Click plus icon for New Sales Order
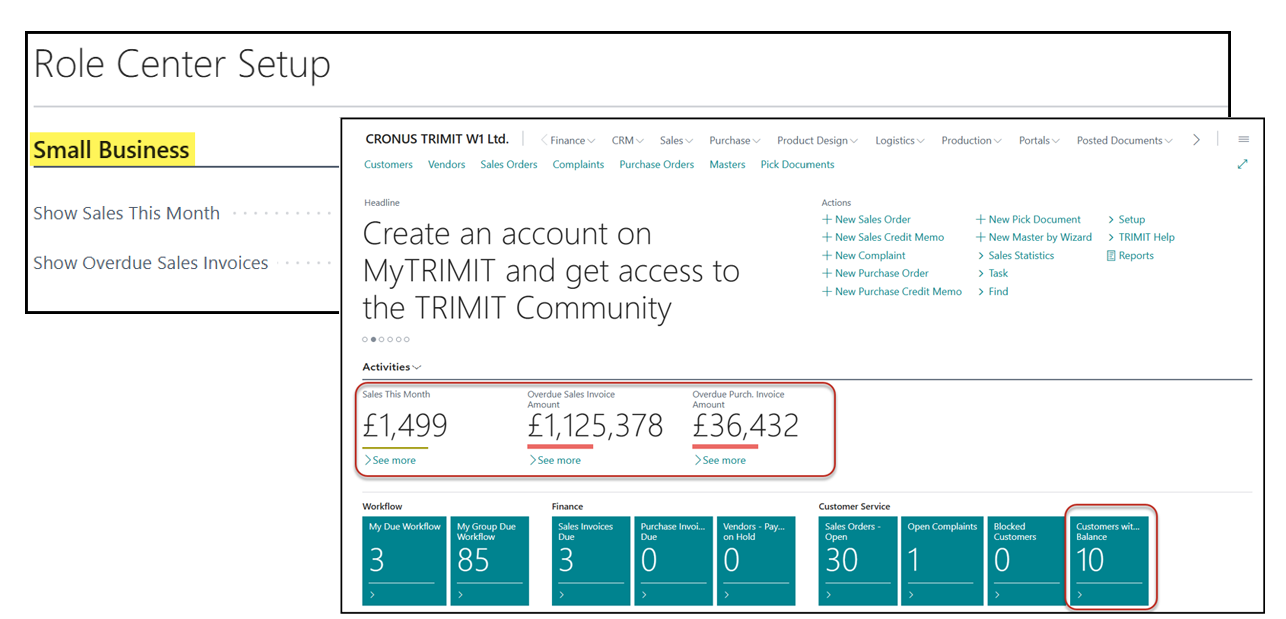 point(827,220)
